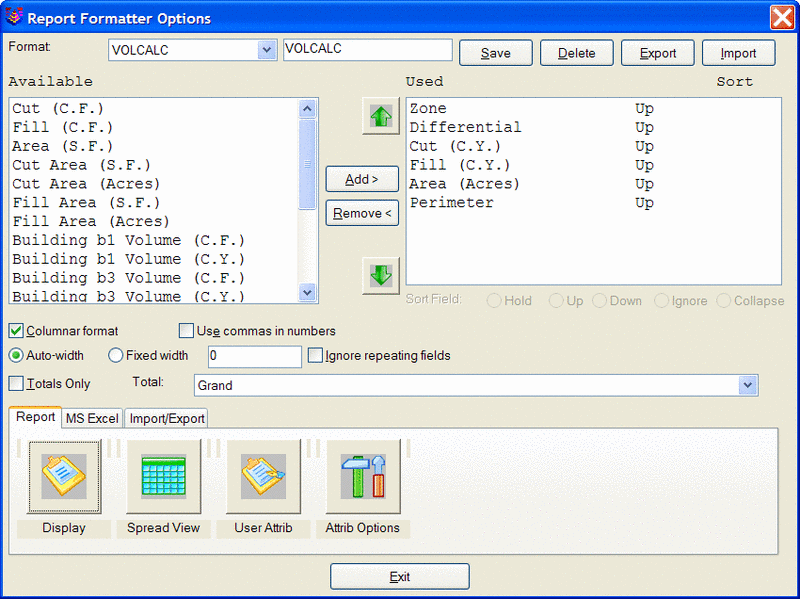The height and width of the screenshot is (599, 800).
Task: Click the format name VOLCALC text field
Action: [367, 49]
